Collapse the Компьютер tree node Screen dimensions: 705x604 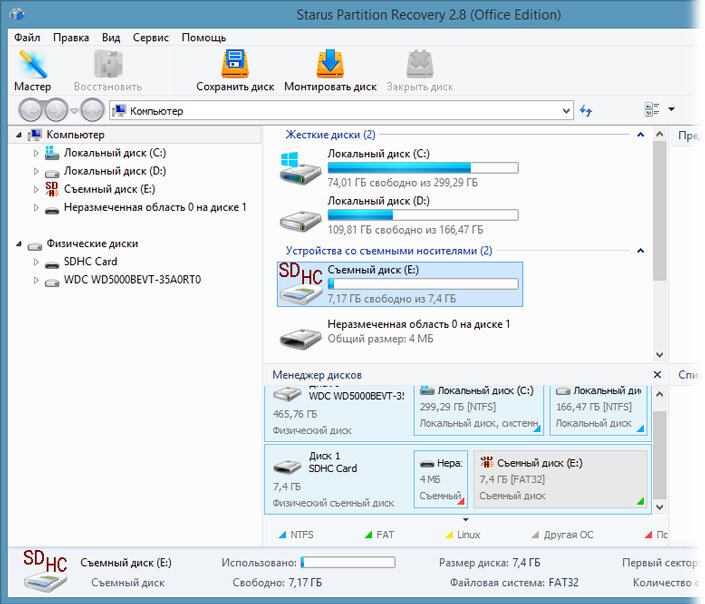(x=19, y=135)
